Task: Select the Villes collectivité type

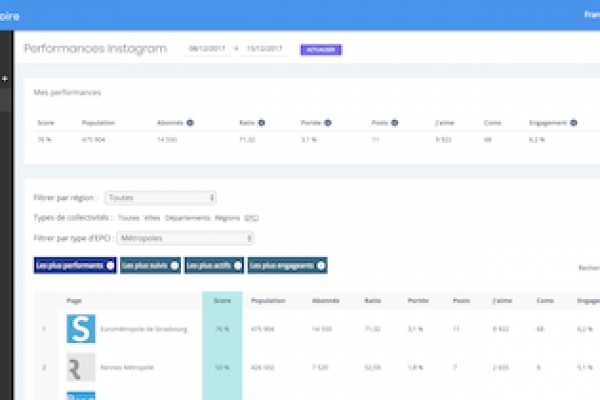Action: (x=152, y=218)
